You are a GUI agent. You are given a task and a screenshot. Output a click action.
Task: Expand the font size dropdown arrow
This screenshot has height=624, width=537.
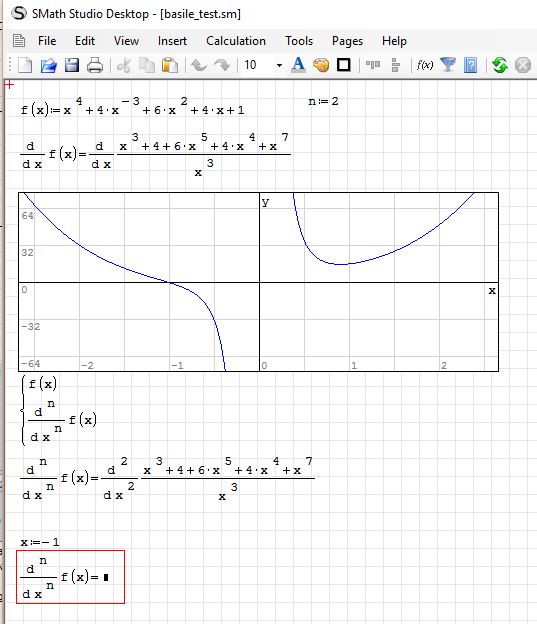click(x=279, y=65)
